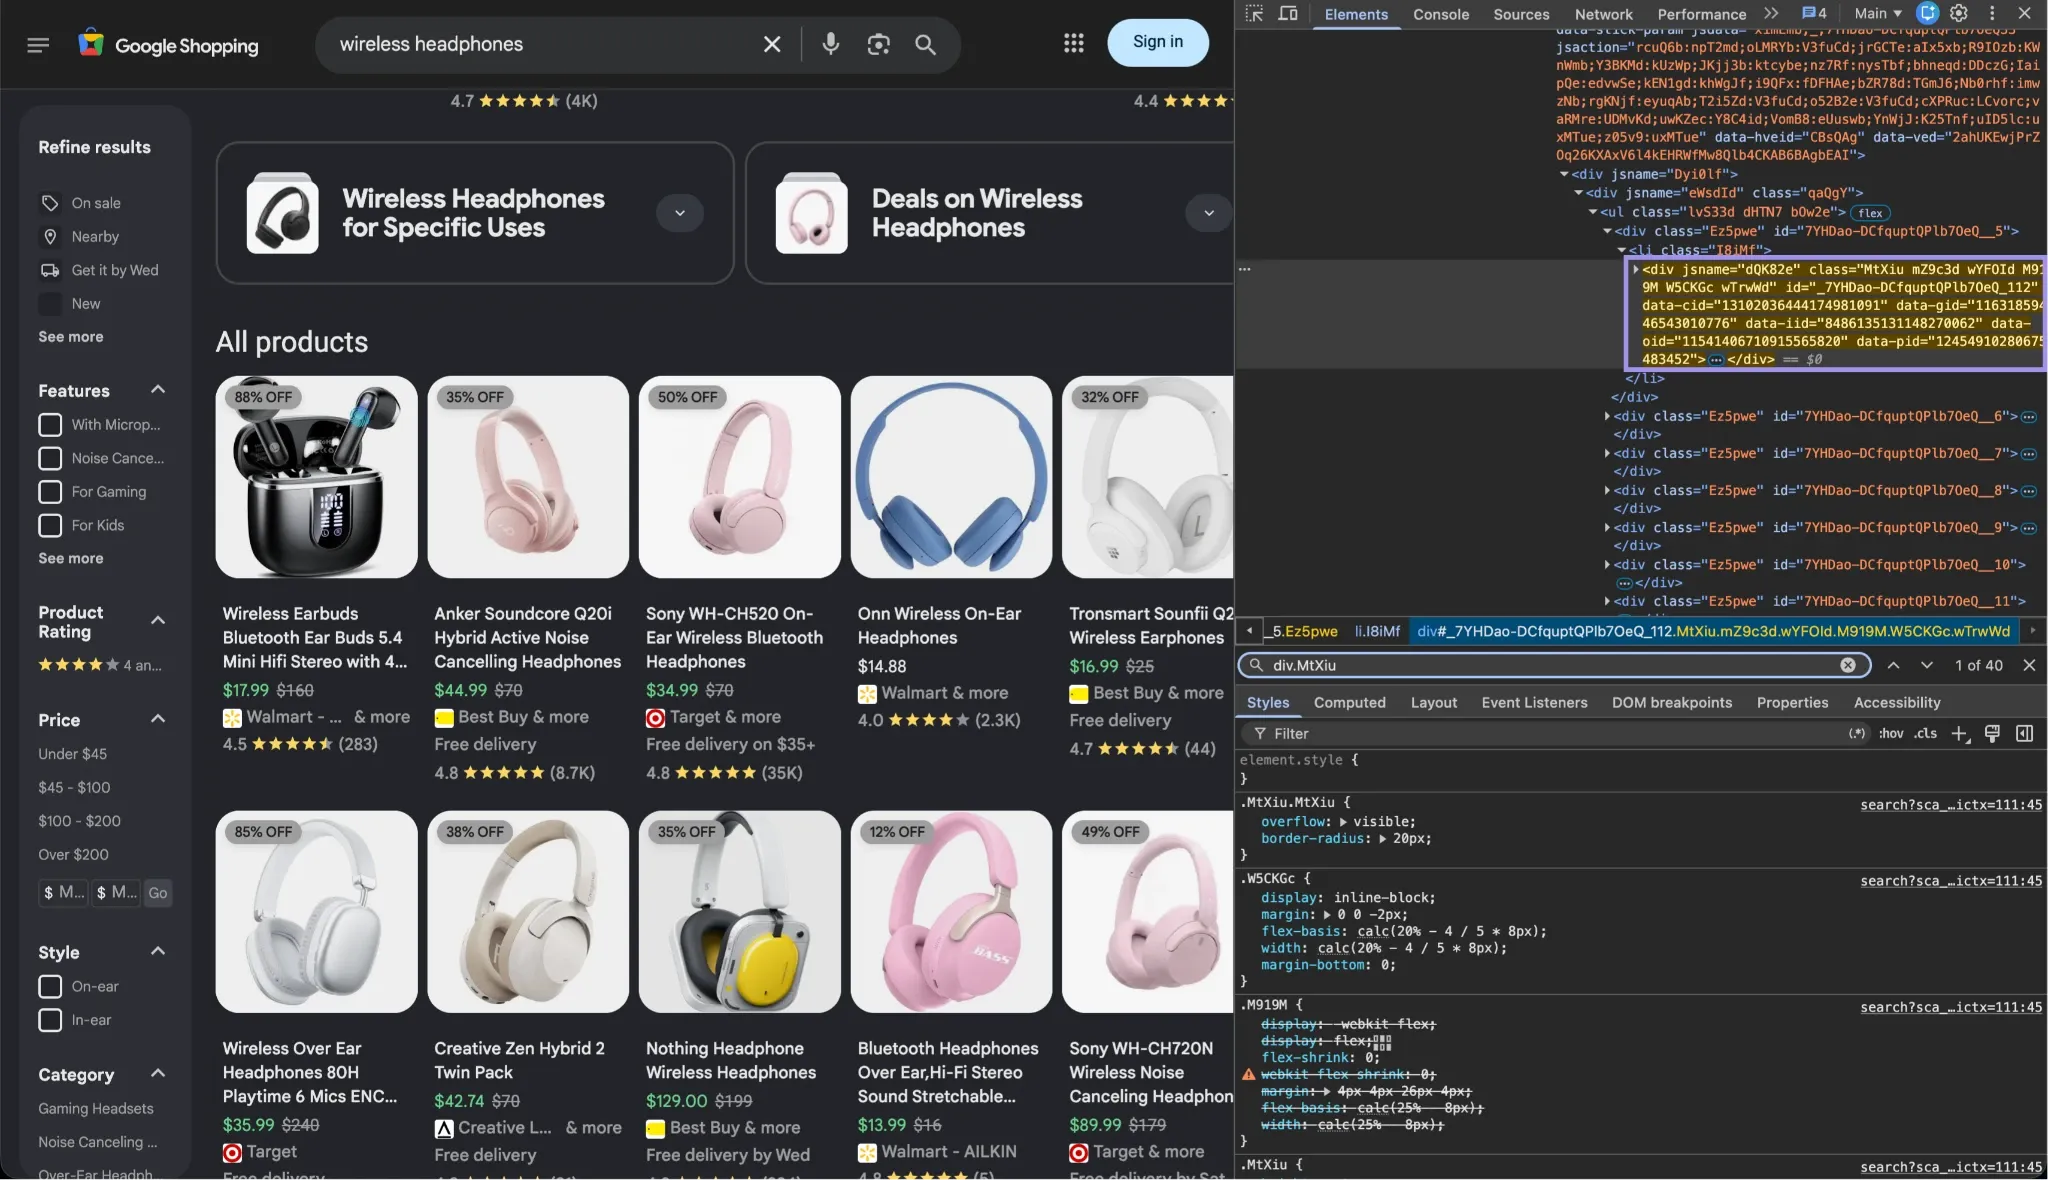Submit search with the magnifier icon
This screenshot has height=1180, width=2048.
pyautogui.click(x=925, y=44)
